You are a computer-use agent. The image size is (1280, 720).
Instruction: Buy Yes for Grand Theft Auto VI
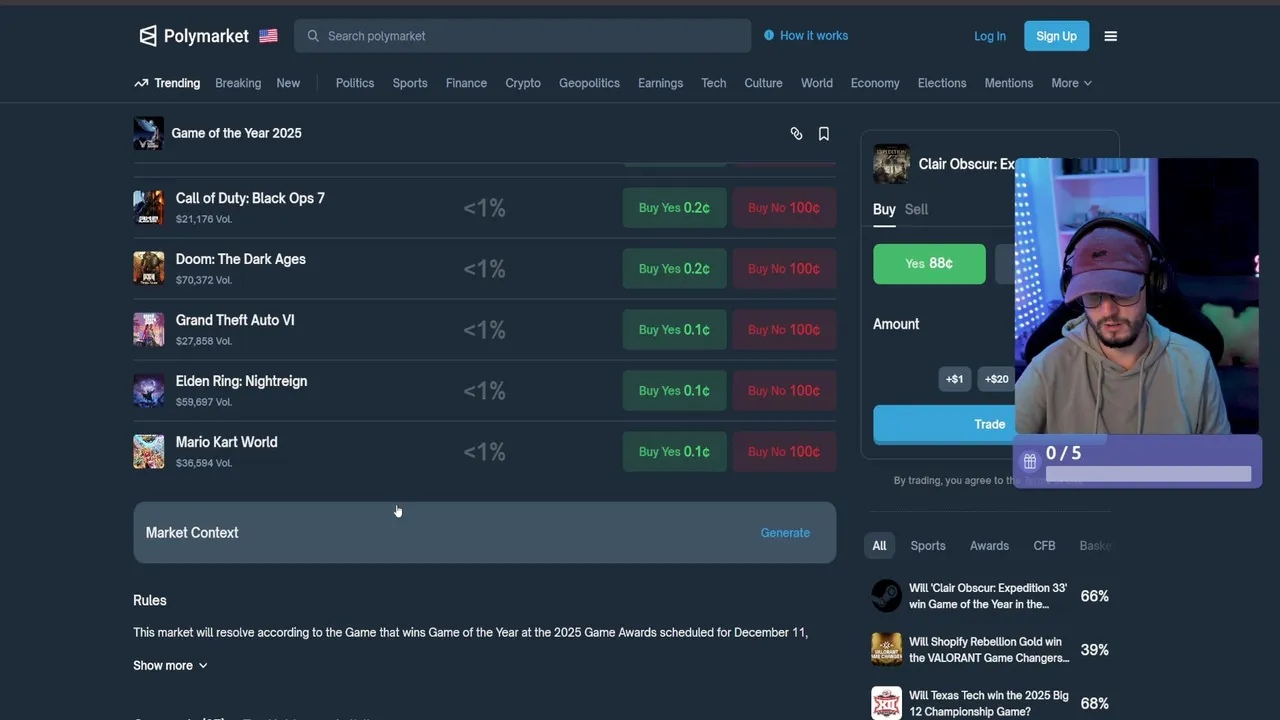point(674,330)
